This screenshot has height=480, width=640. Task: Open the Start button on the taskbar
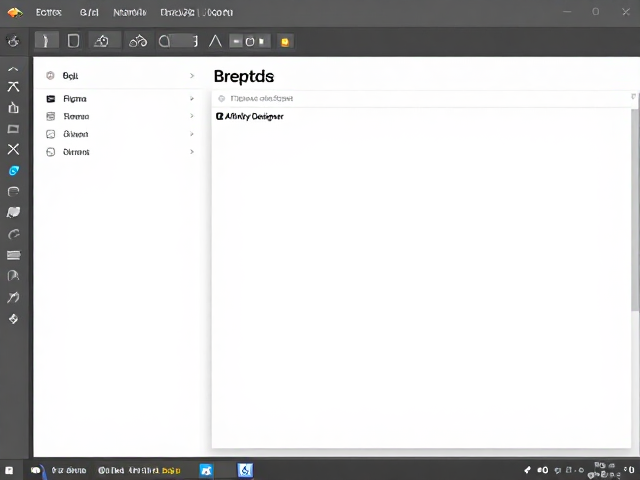coord(9,470)
